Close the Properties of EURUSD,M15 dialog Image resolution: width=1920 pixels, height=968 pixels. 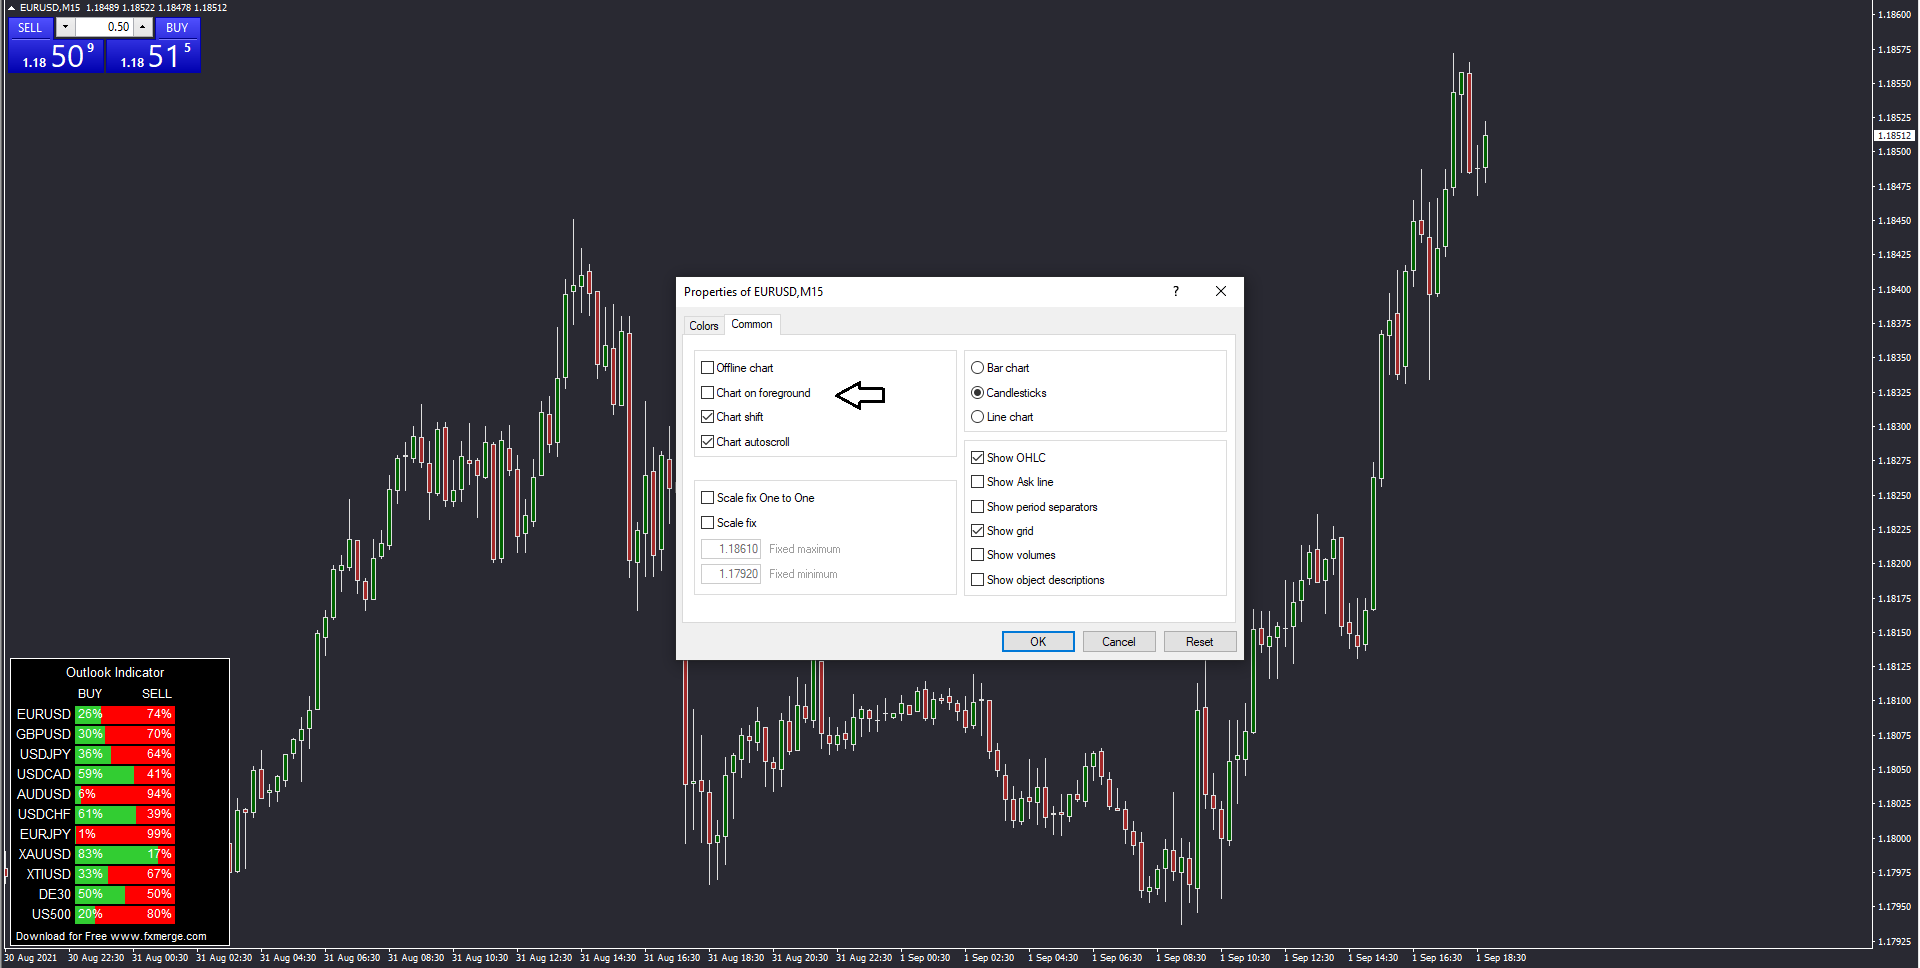[x=1221, y=291]
